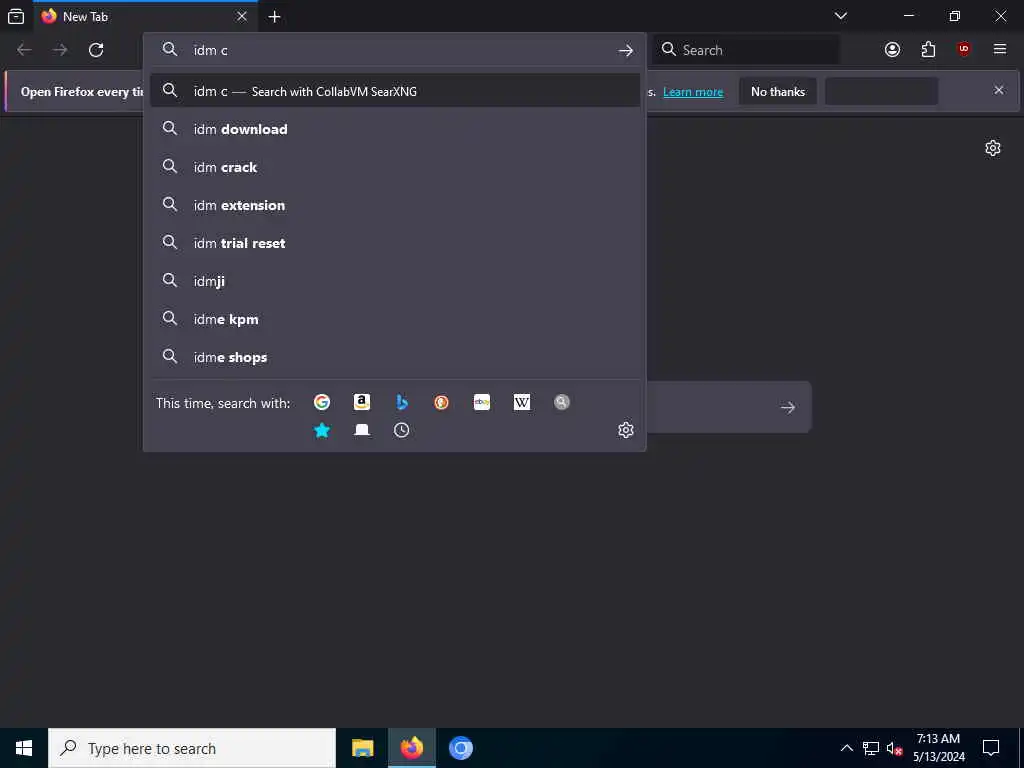Click the No thanks button
Viewport: 1024px width, 768px height.
click(x=778, y=91)
